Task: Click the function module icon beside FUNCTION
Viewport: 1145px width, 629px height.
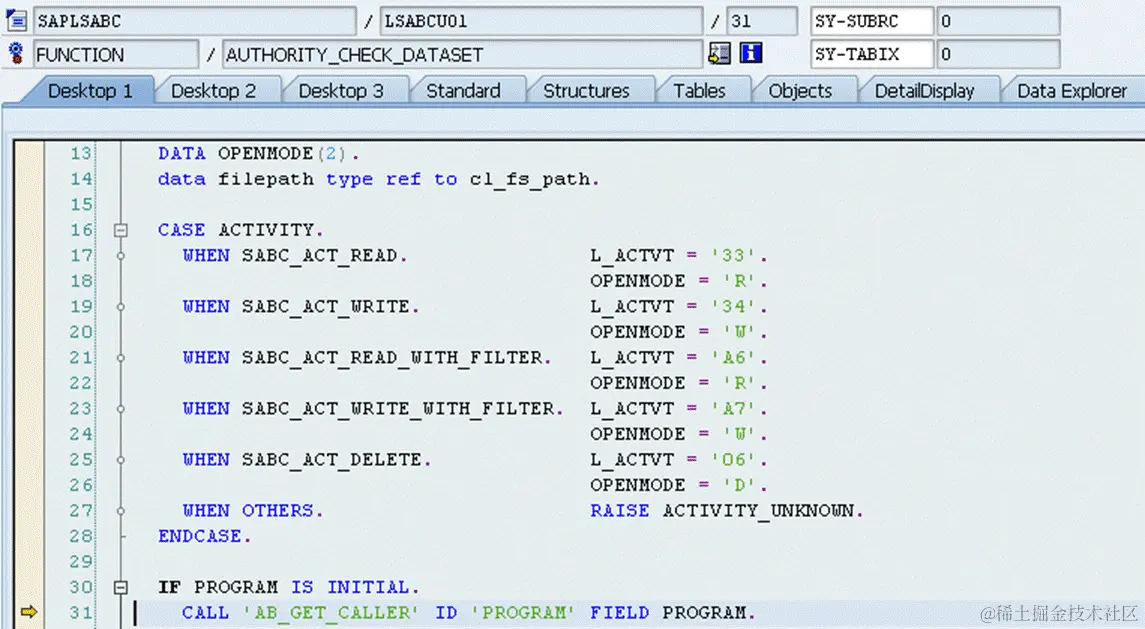Action: point(16,53)
